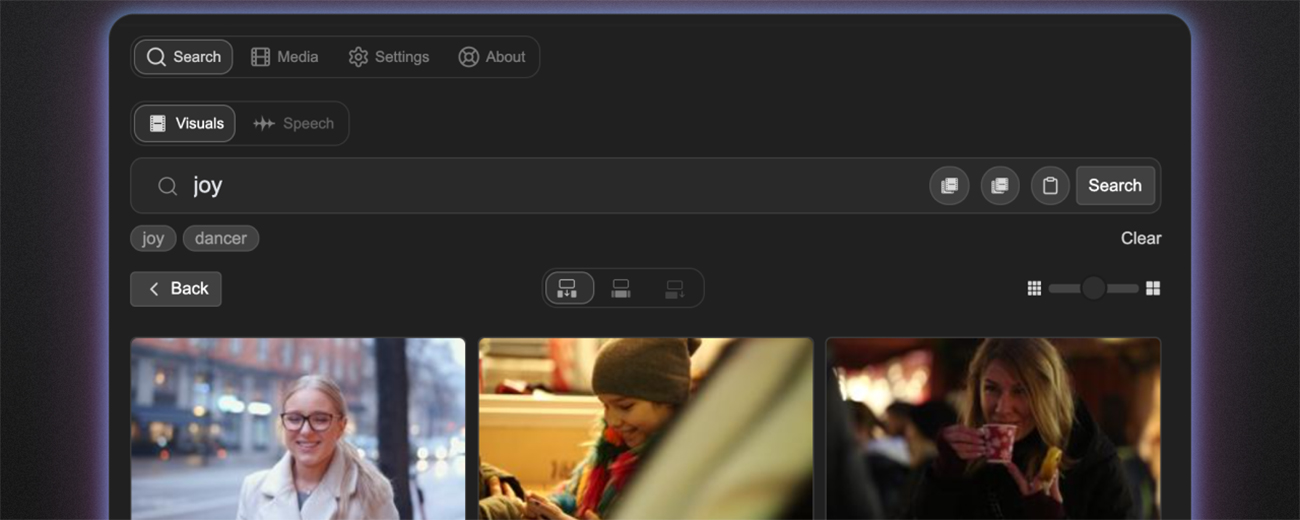The height and width of the screenshot is (520, 1300).
Task: Switch search mode to Visuals
Action: click(185, 124)
